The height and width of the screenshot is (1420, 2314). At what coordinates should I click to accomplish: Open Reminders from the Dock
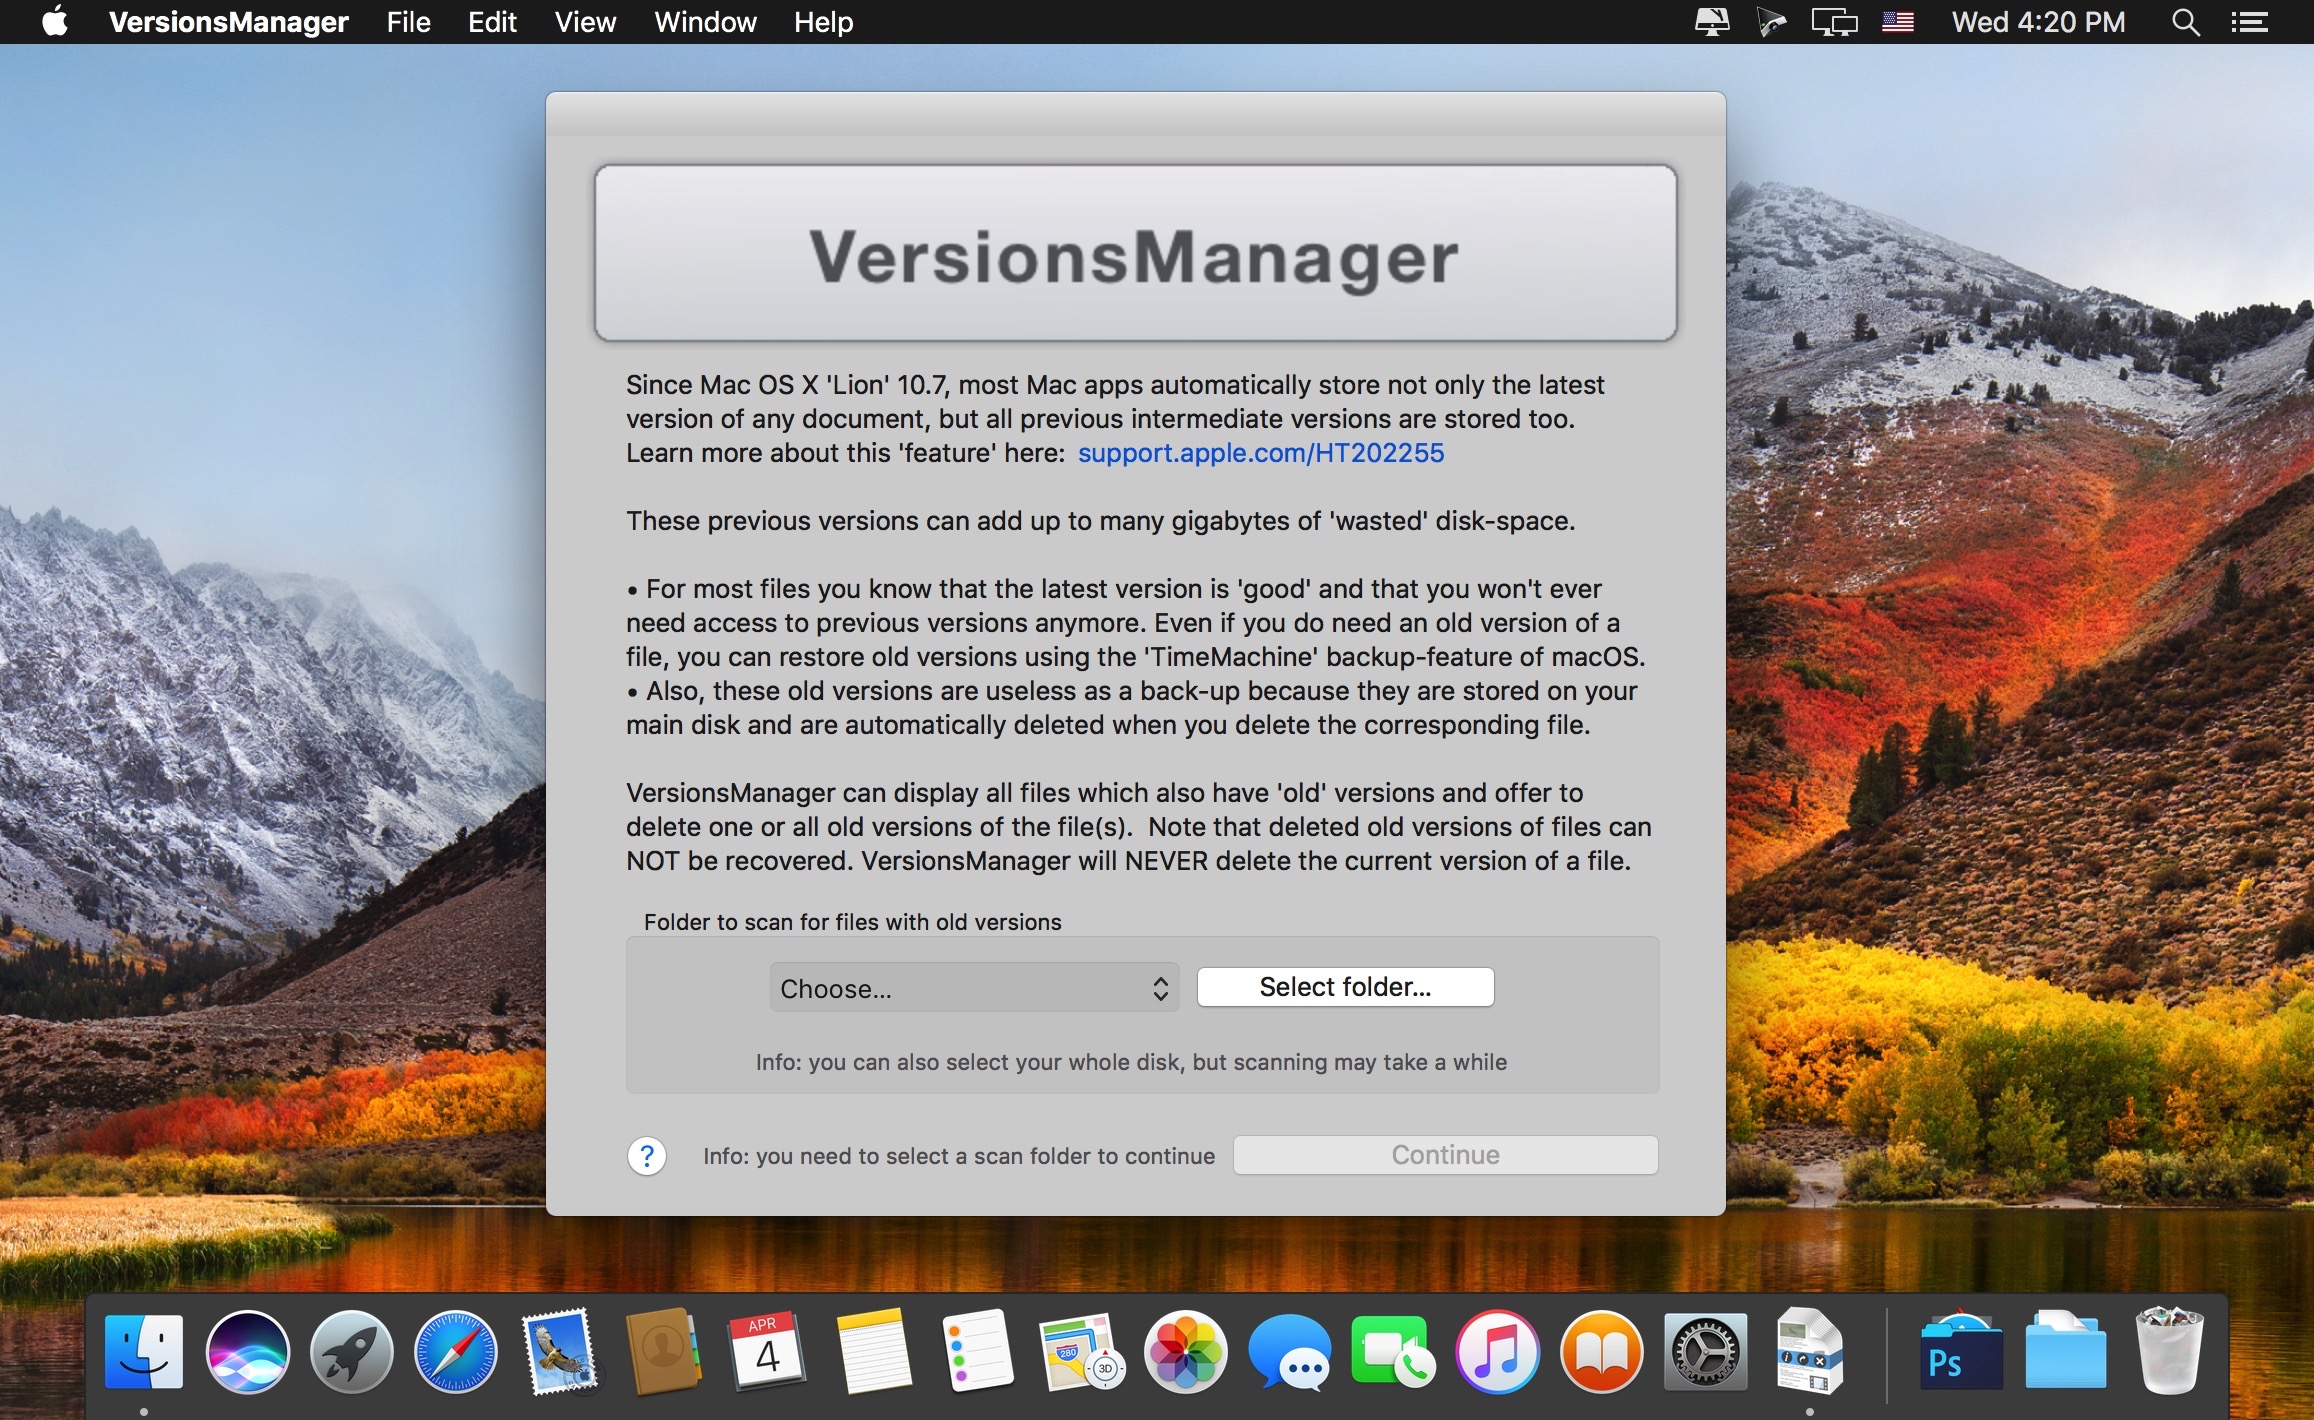coord(977,1352)
